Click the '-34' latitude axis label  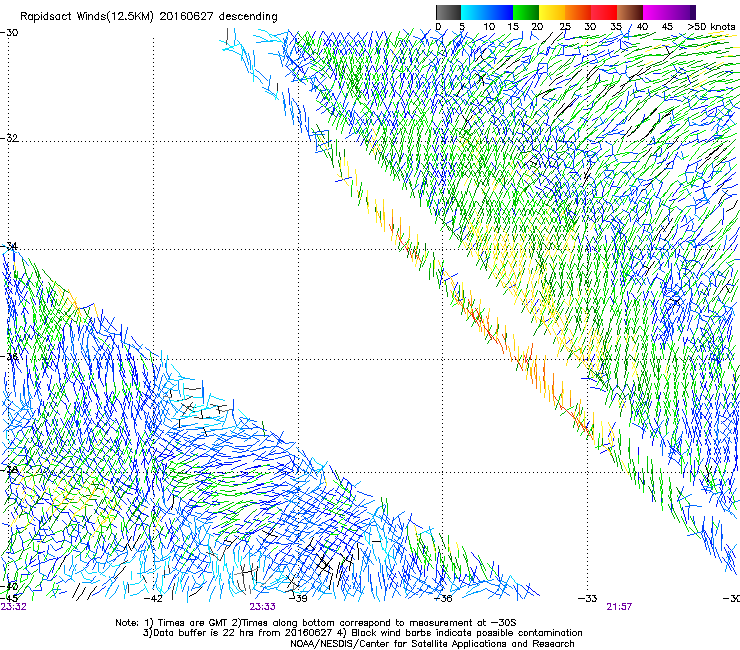click(x=9, y=246)
